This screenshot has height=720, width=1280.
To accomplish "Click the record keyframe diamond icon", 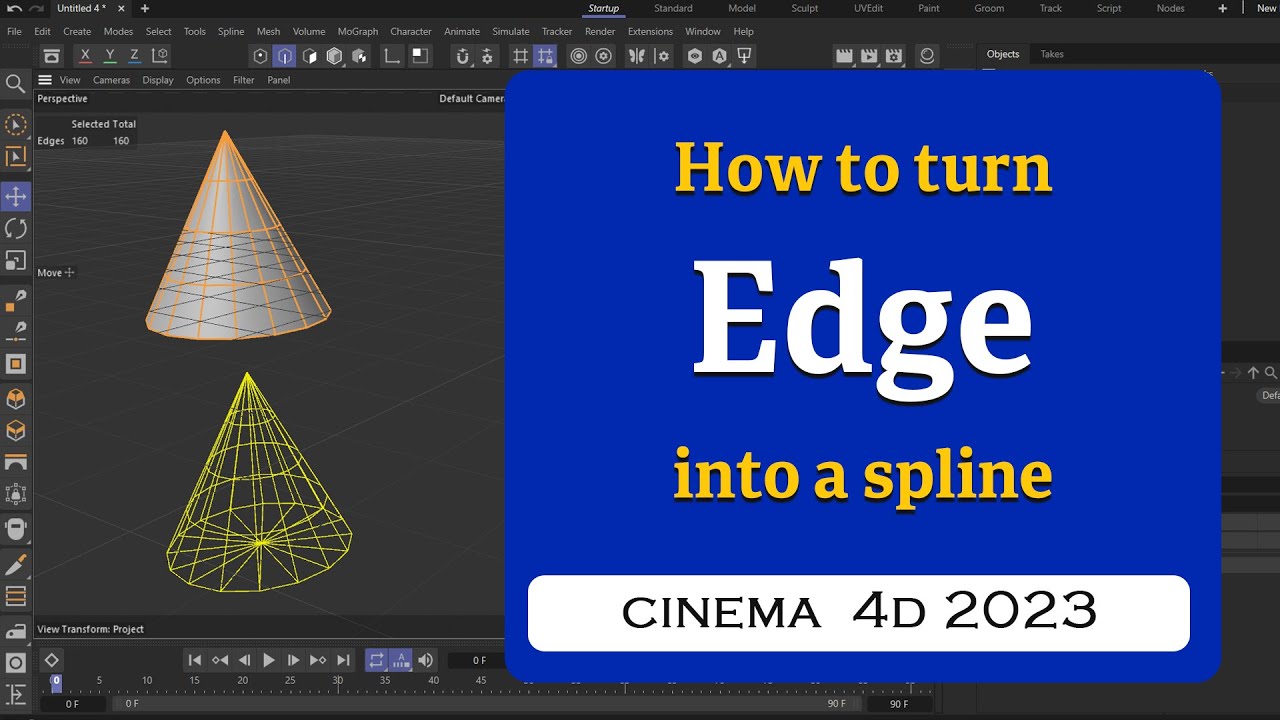I will pyautogui.click(x=51, y=660).
